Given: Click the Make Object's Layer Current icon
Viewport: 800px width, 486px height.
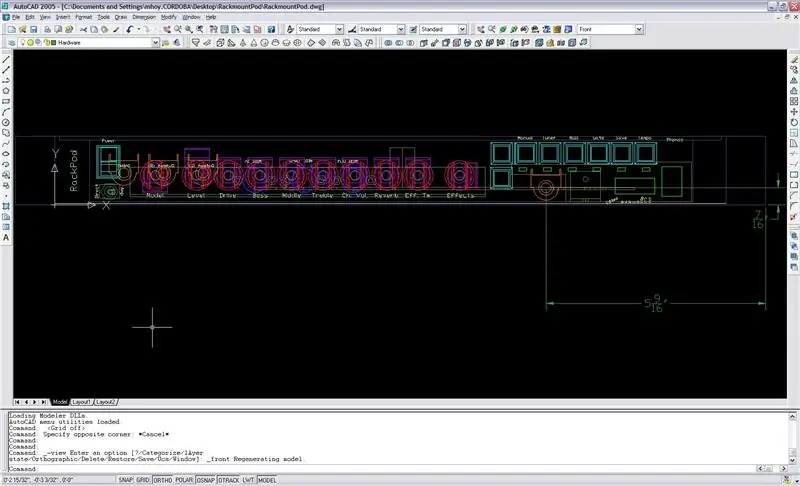Looking at the screenshot, I should (x=165, y=43).
